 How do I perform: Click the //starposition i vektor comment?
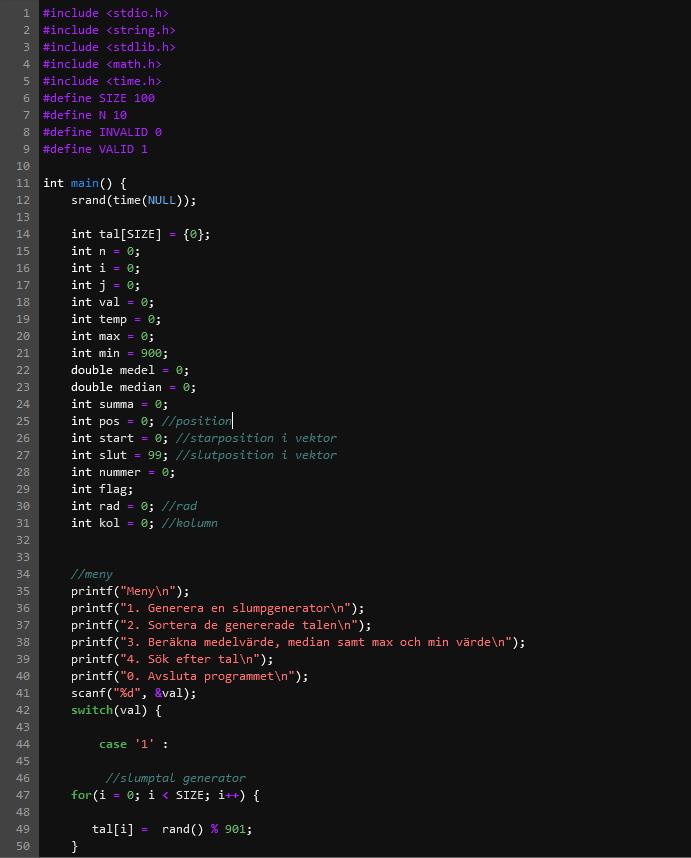coord(255,438)
